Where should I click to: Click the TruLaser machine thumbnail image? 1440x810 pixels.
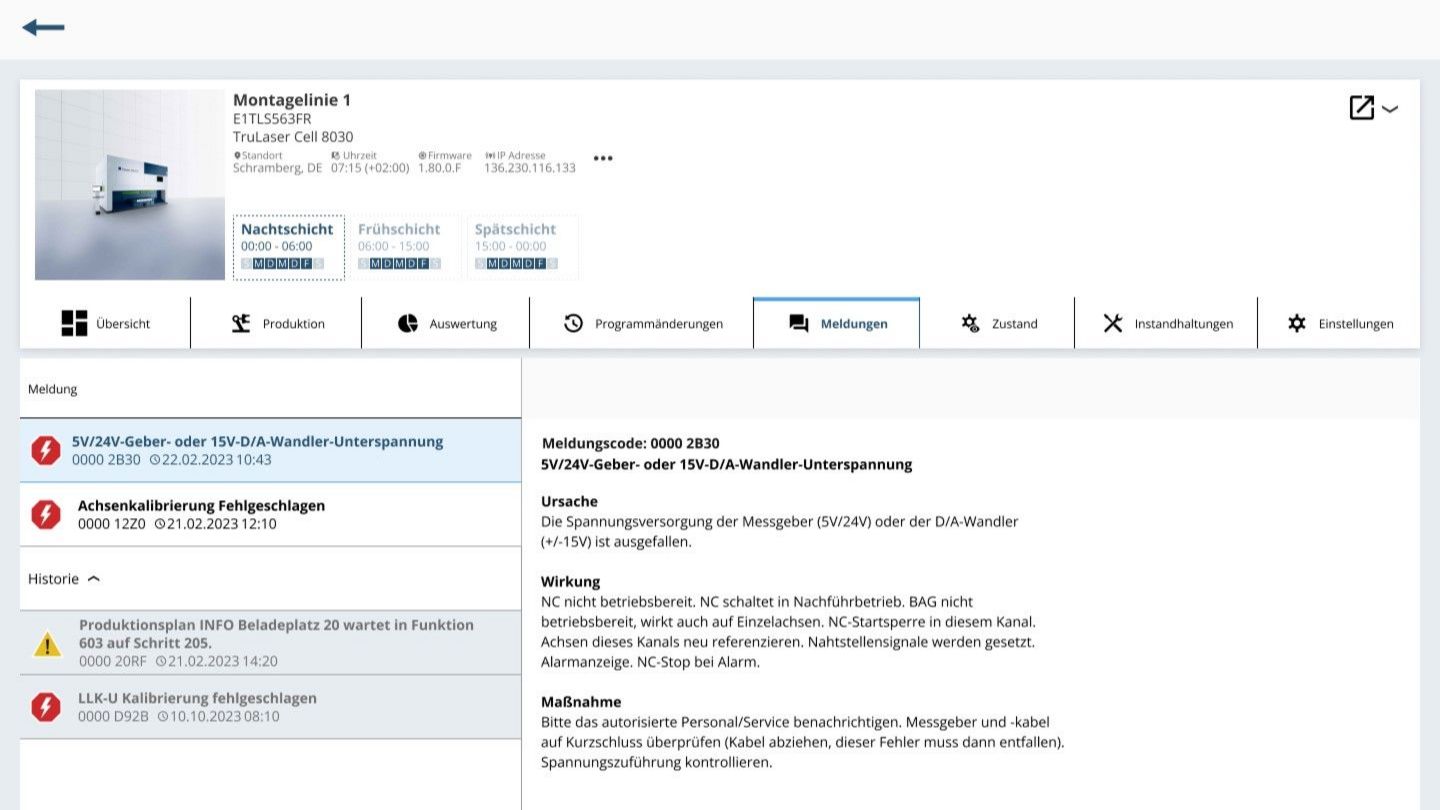[x=130, y=185]
